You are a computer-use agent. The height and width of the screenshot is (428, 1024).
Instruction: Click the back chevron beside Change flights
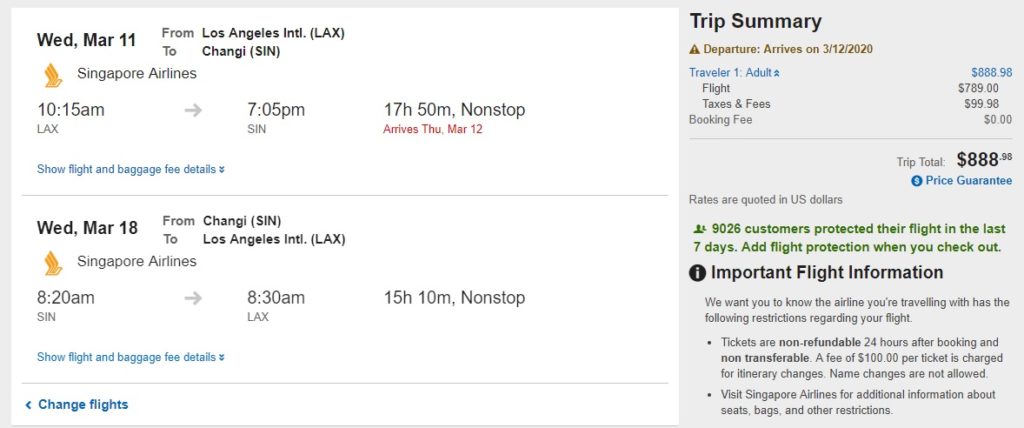(x=28, y=405)
